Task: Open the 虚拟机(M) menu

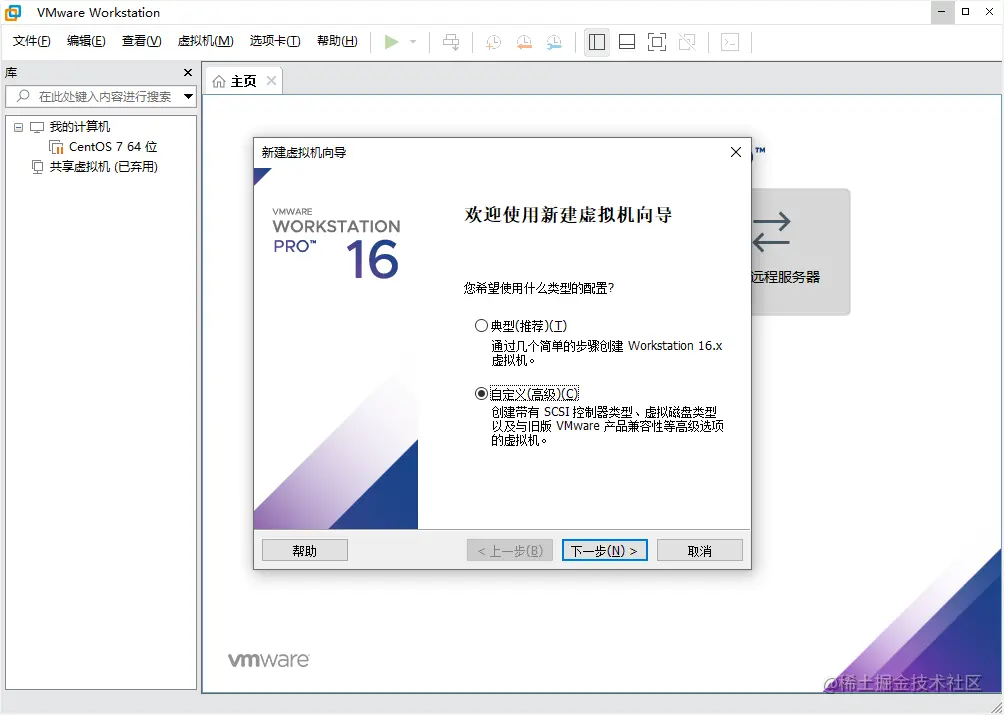Action: tap(206, 41)
